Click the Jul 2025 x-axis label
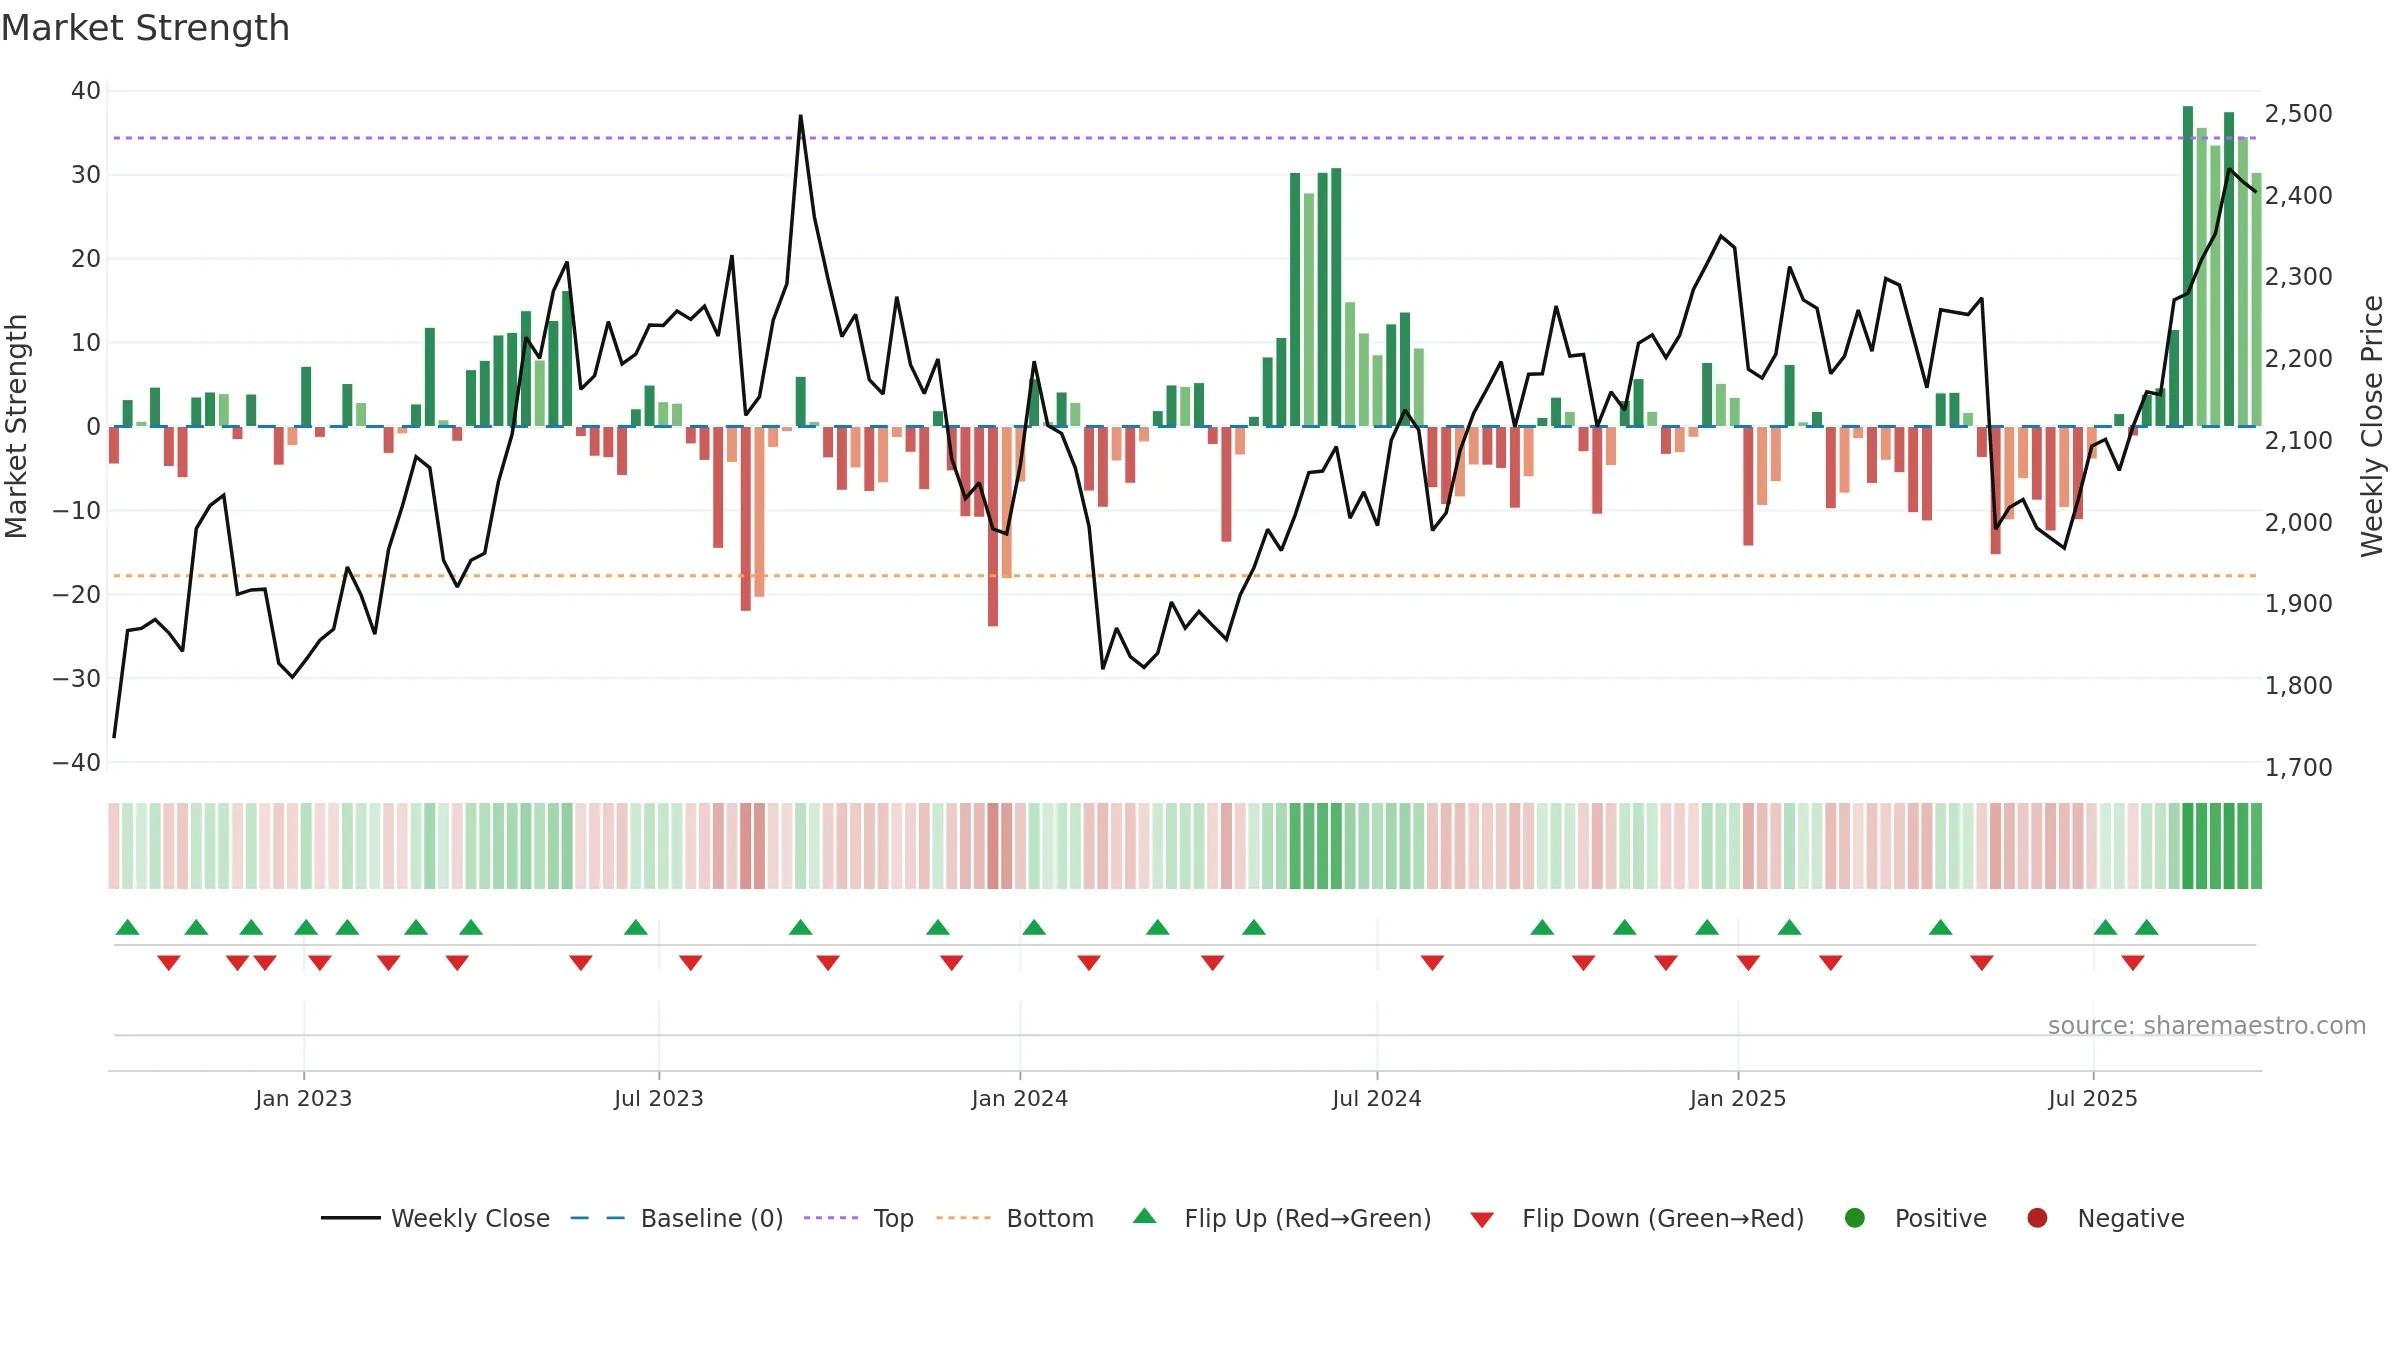This screenshot has height=1350, width=2400. (2093, 1098)
